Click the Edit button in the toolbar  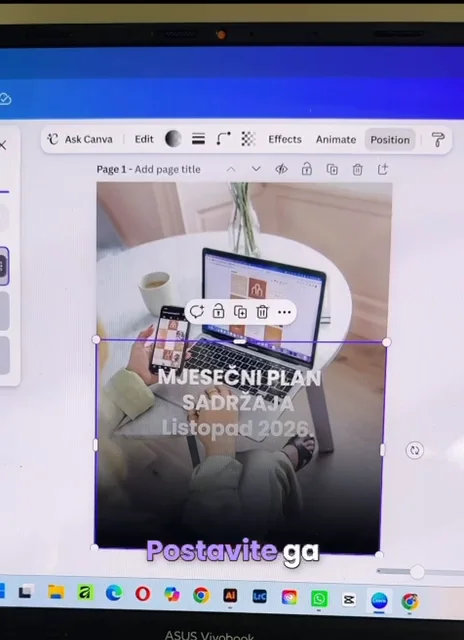click(x=144, y=139)
